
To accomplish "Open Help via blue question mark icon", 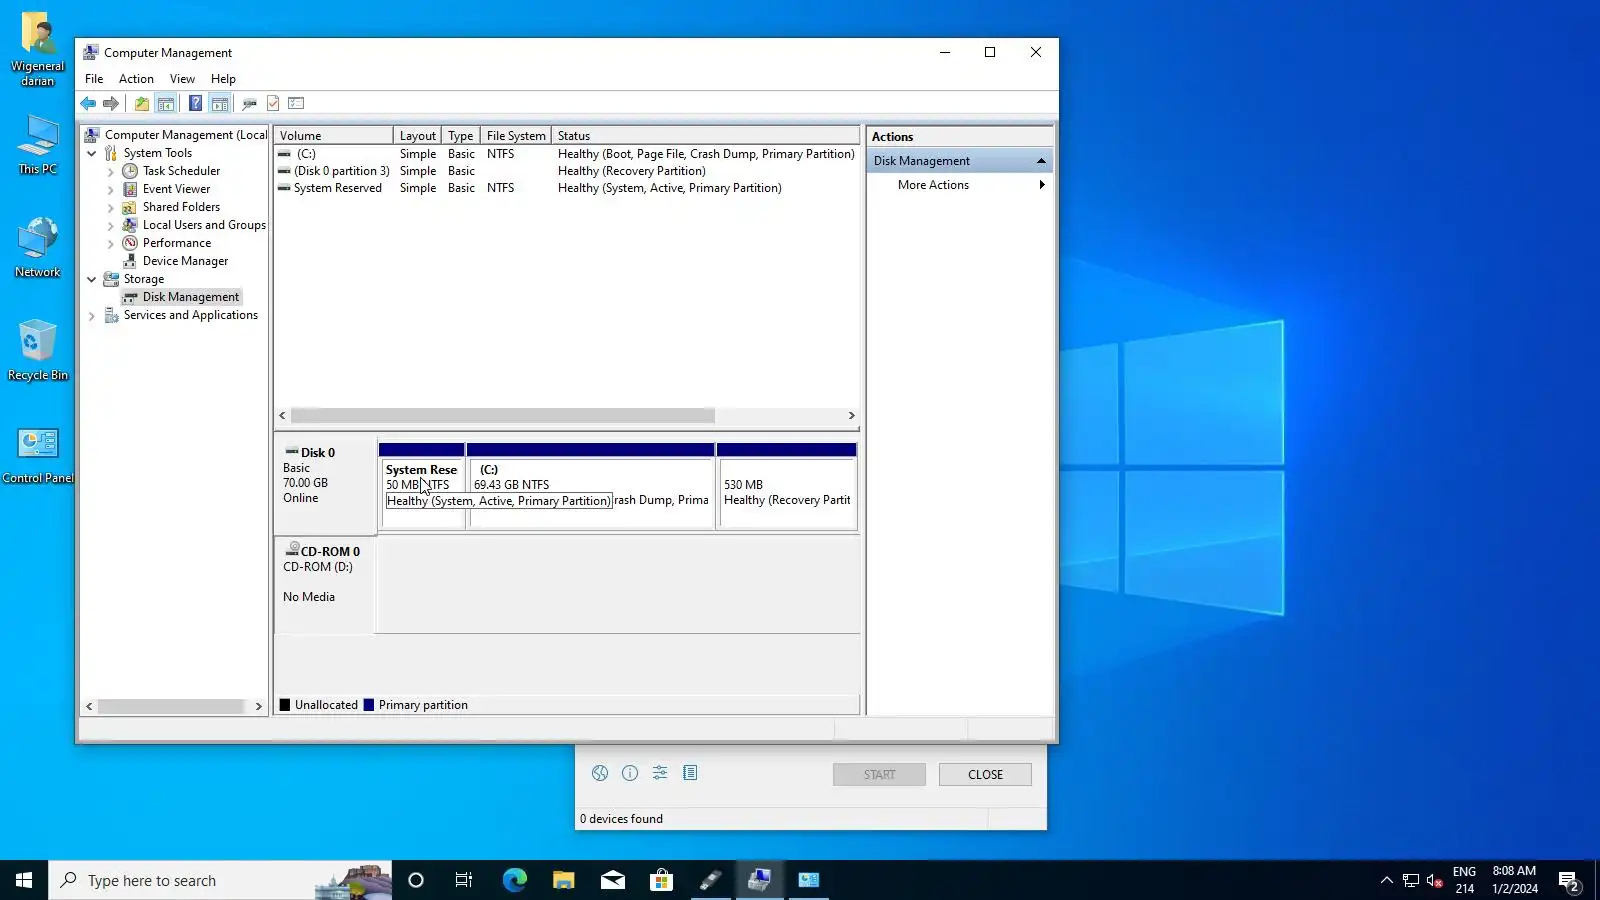I will (x=195, y=103).
